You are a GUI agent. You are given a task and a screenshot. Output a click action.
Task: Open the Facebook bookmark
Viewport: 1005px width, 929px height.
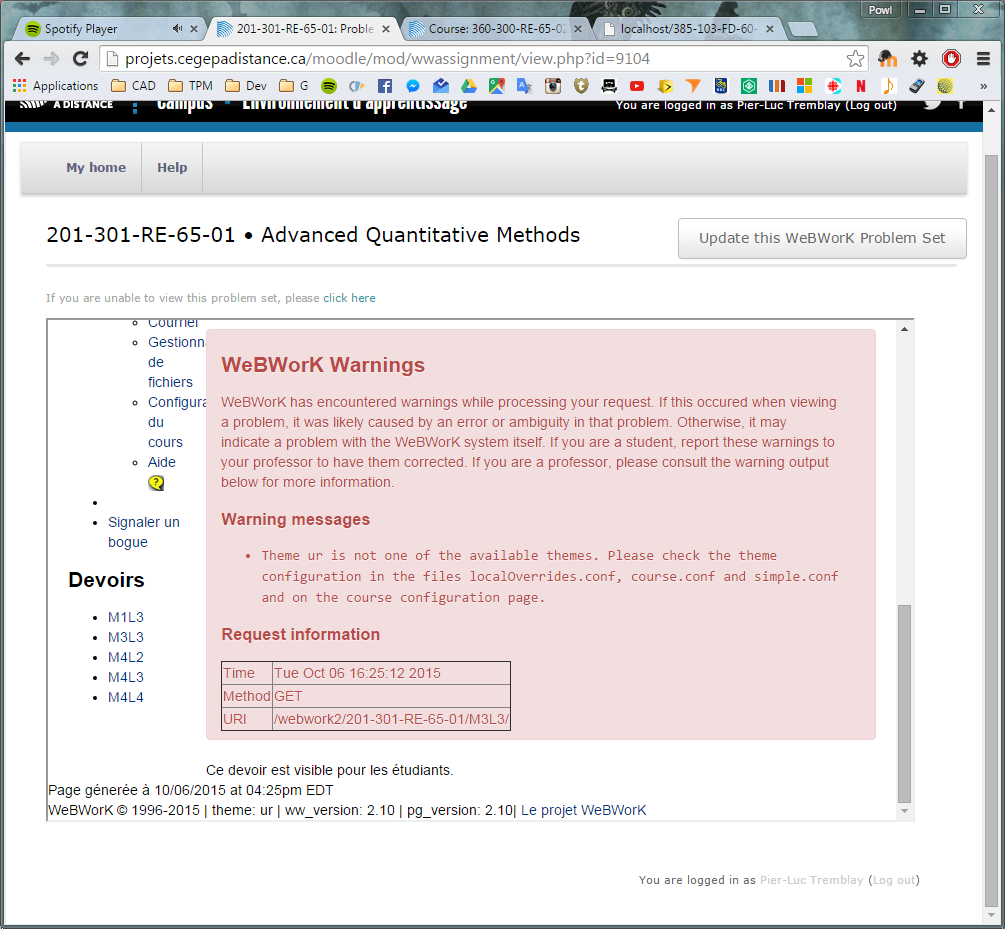click(384, 86)
